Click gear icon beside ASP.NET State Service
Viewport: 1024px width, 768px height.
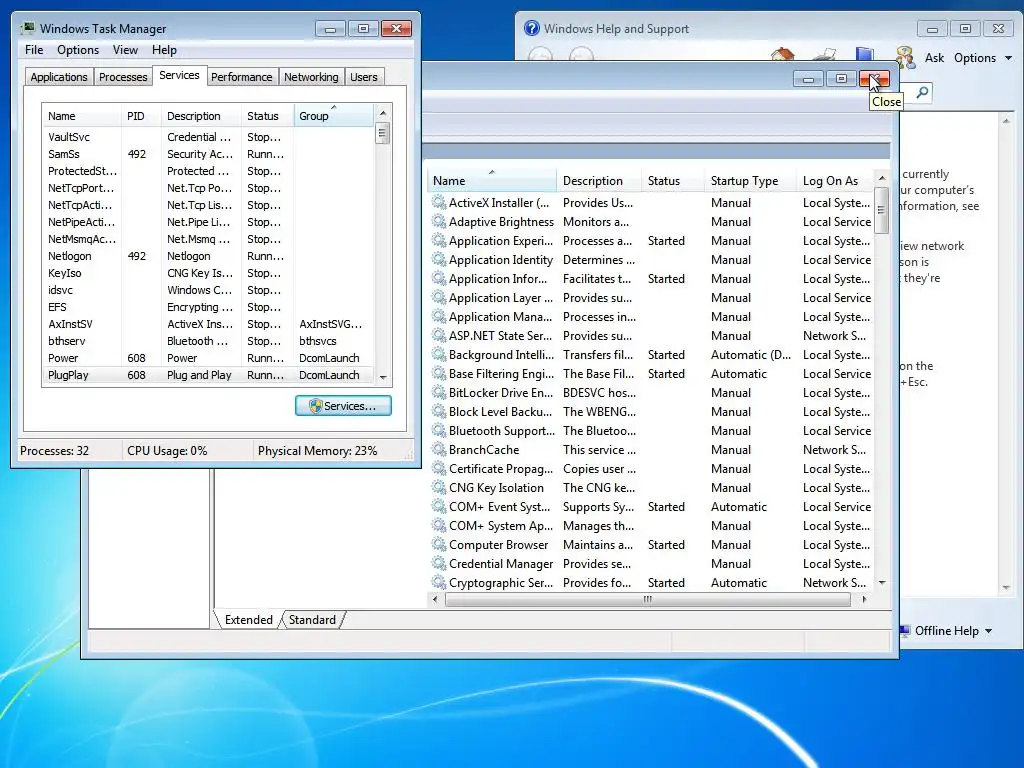tap(439, 335)
